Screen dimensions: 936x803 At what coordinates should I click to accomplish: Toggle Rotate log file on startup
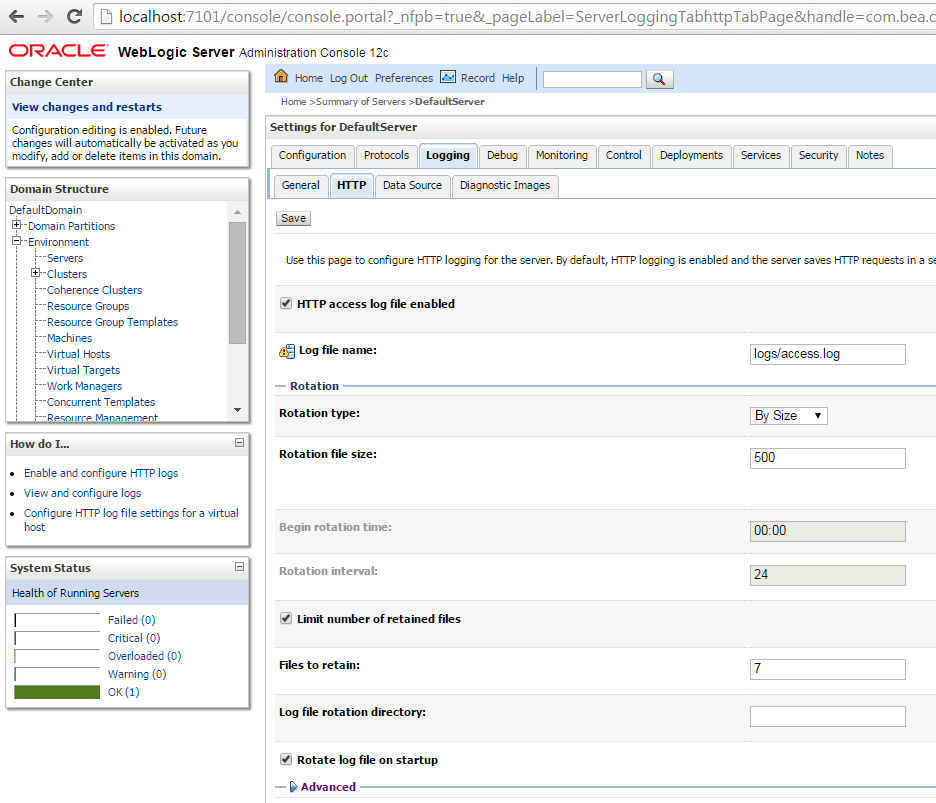pyautogui.click(x=286, y=759)
